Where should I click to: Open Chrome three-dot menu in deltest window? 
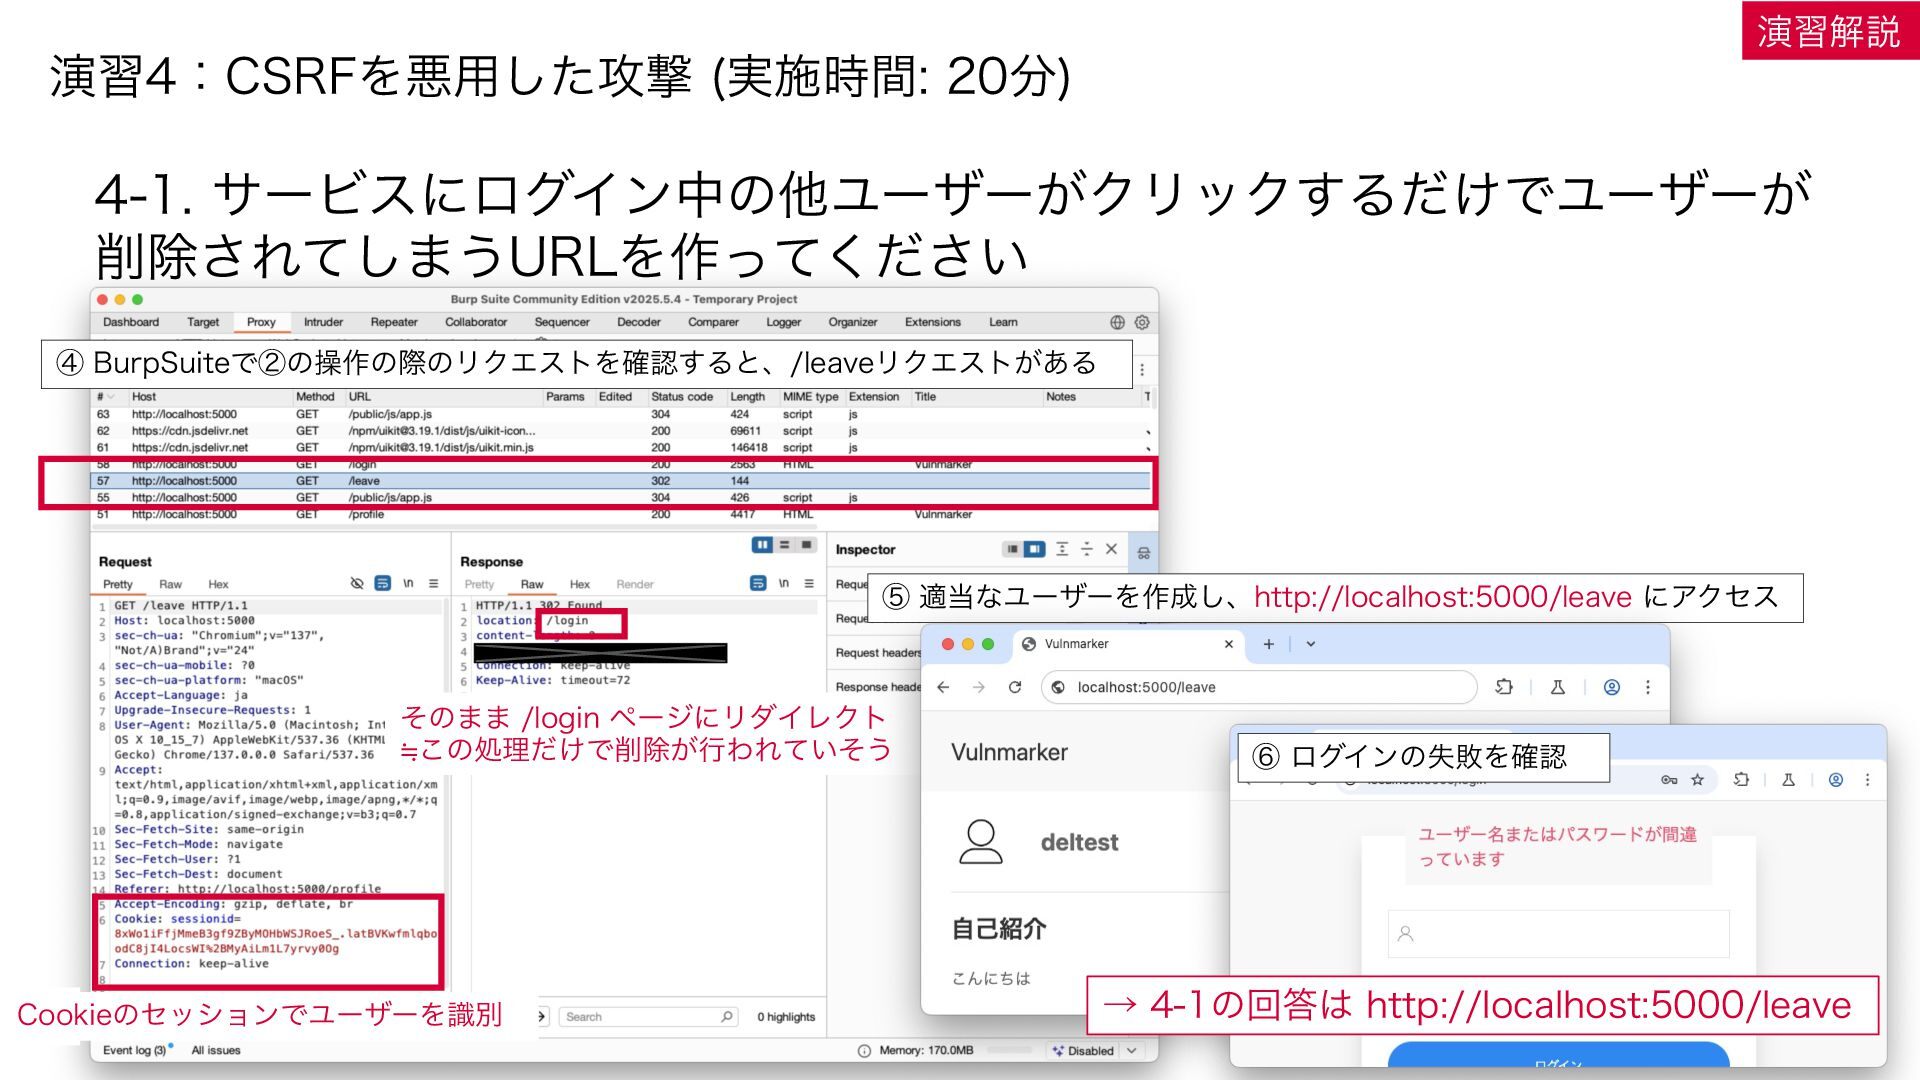[x=1648, y=687]
